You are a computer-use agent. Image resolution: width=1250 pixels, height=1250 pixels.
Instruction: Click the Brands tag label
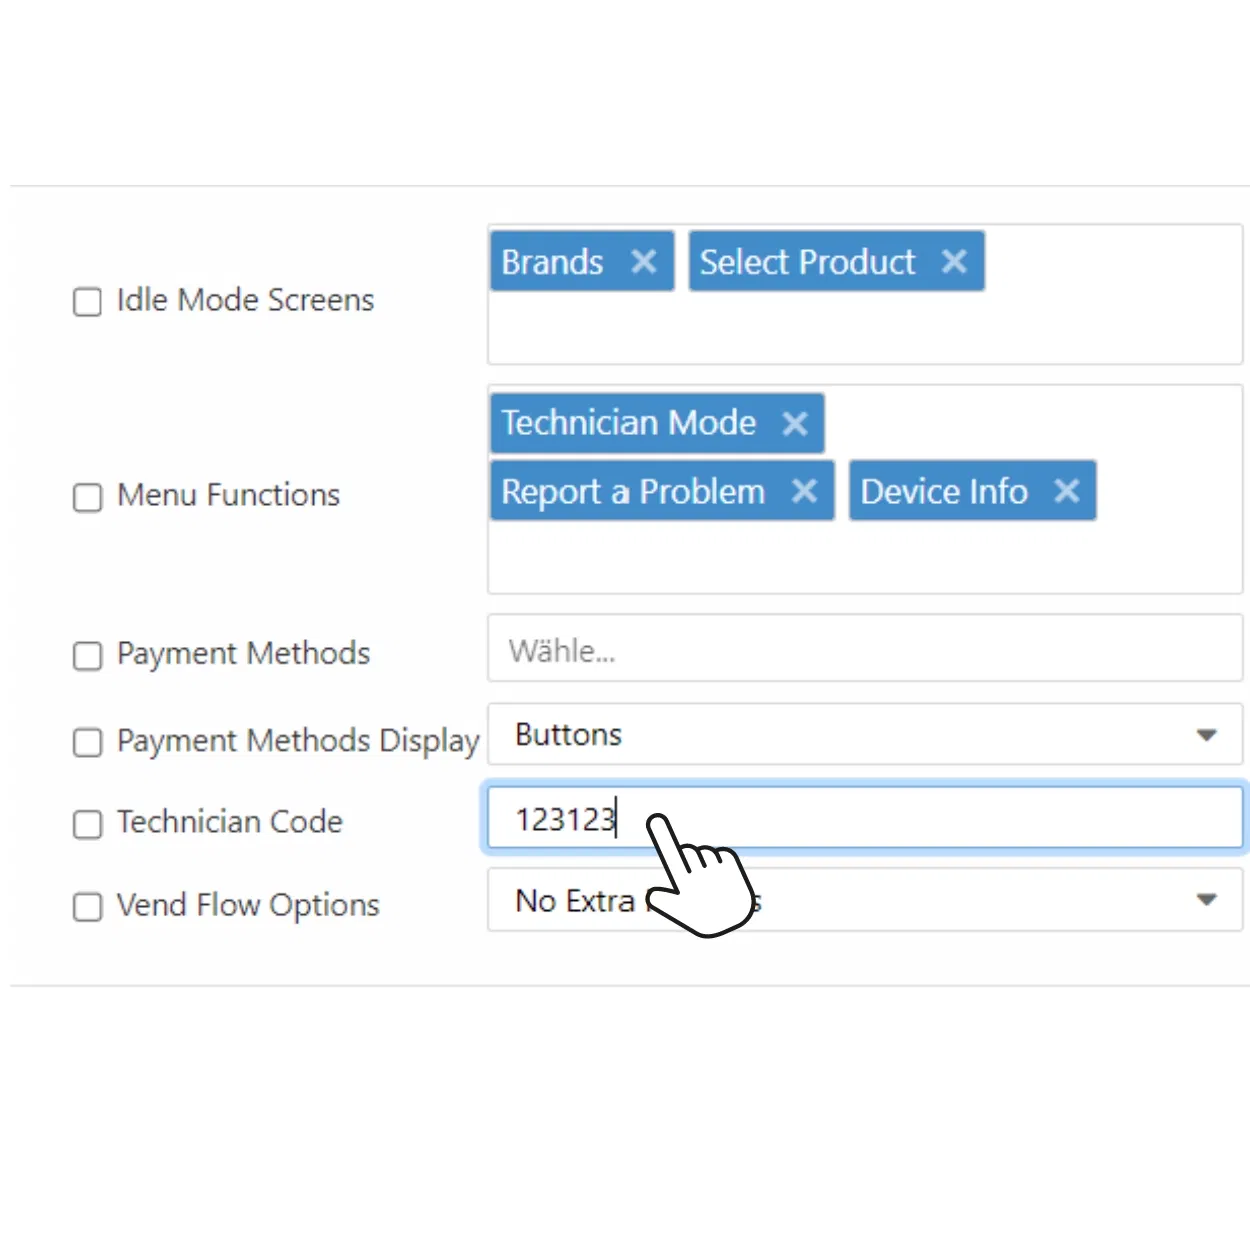pos(552,262)
